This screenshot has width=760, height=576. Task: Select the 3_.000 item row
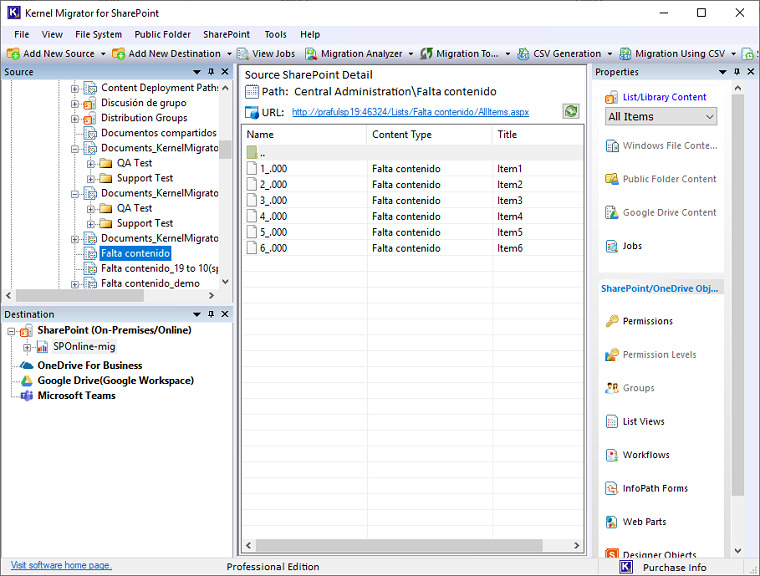click(412, 200)
